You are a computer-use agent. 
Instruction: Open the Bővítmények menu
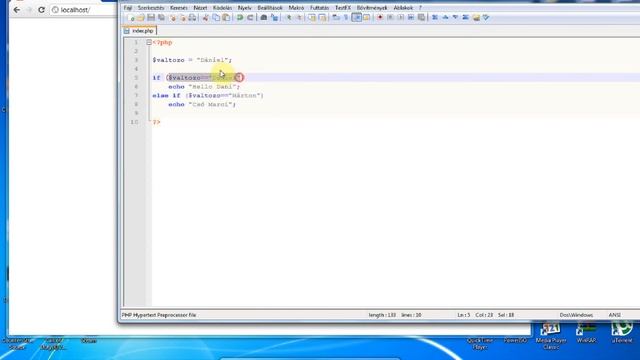coord(372,8)
